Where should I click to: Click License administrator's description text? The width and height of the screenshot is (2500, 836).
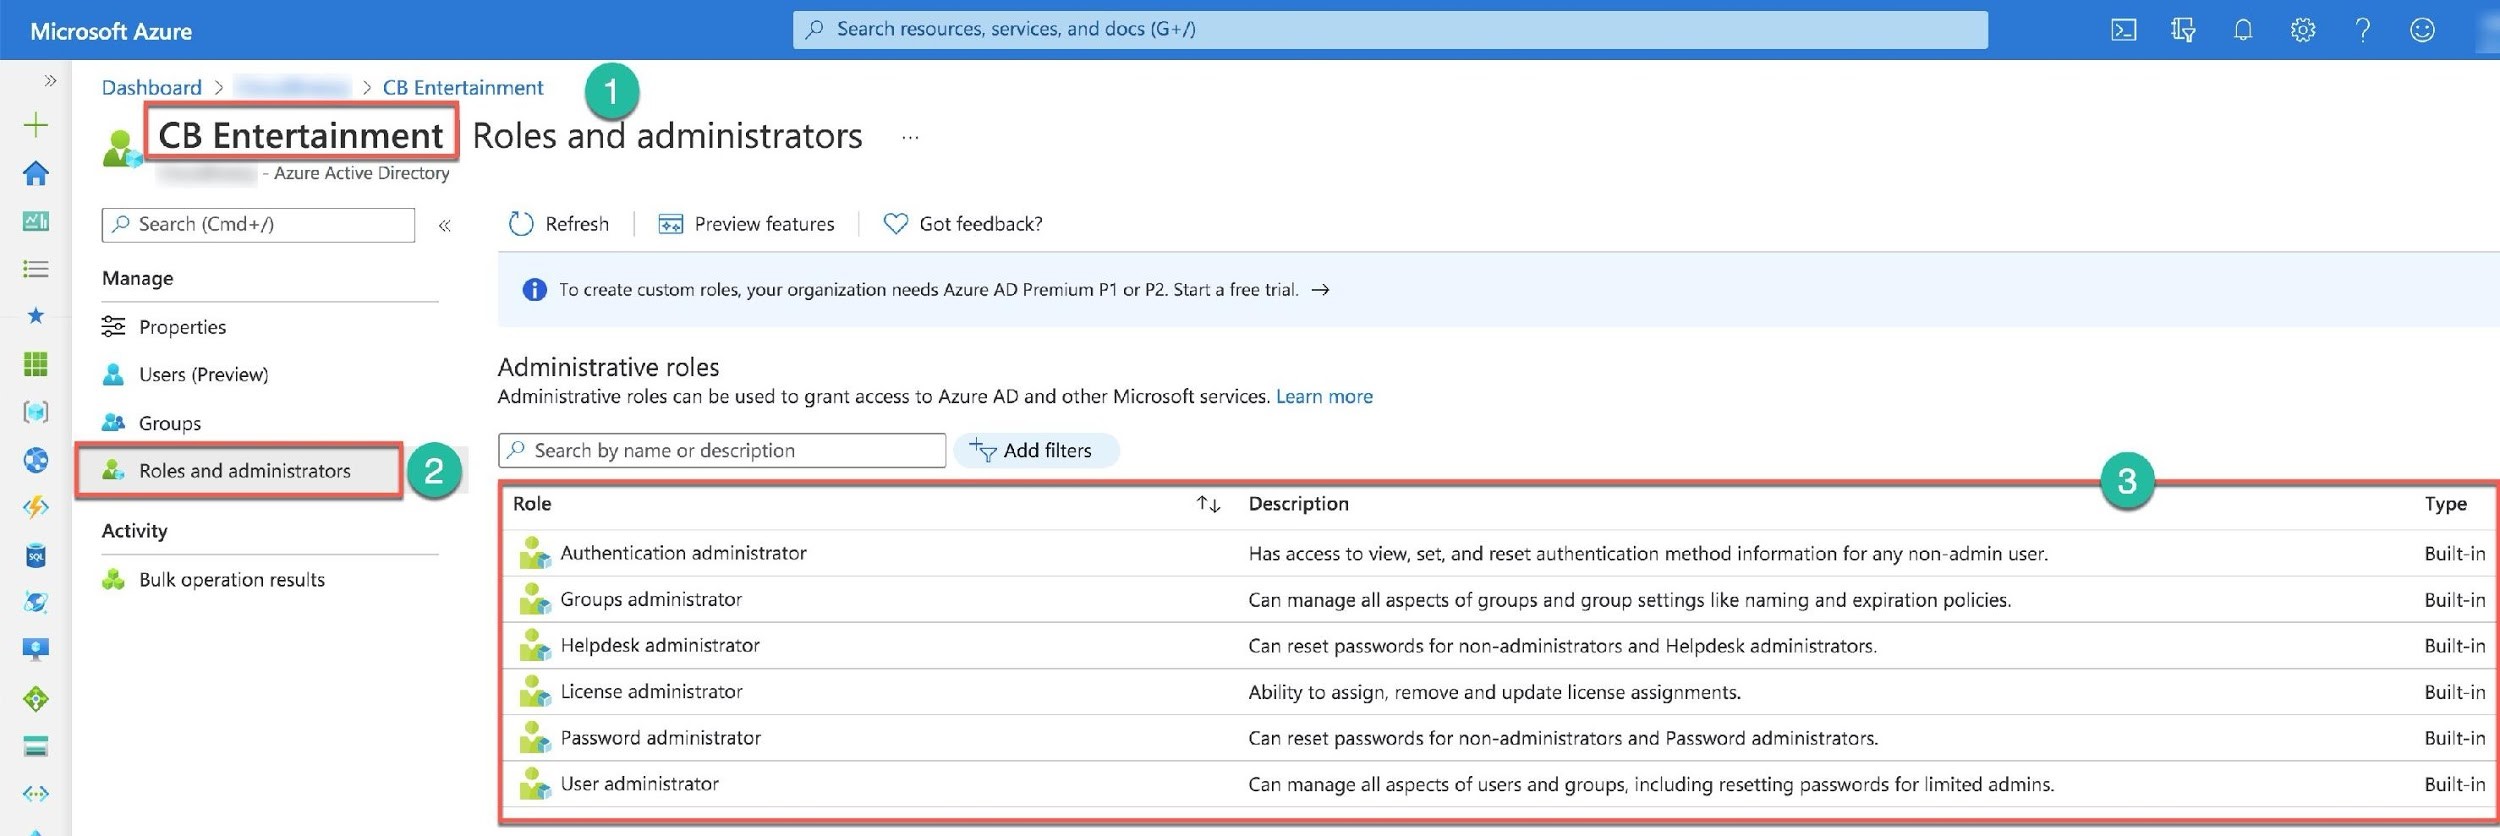(x=1494, y=692)
